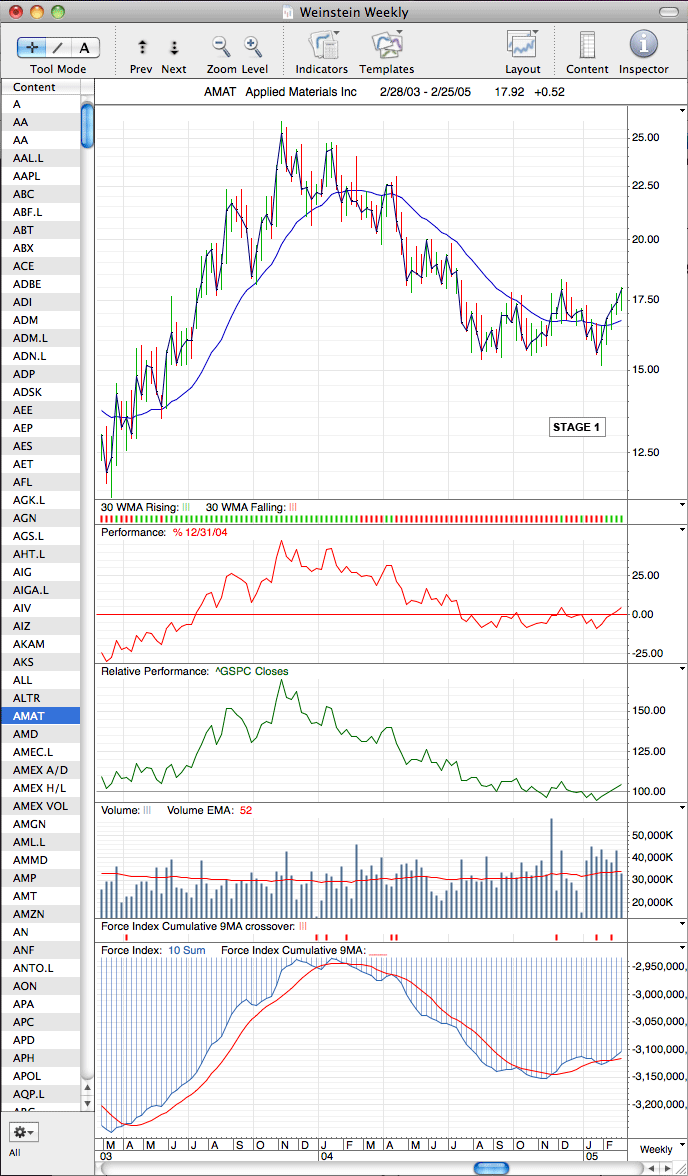Click the list scroll up arrow
The image size is (688, 1176).
[87, 1088]
